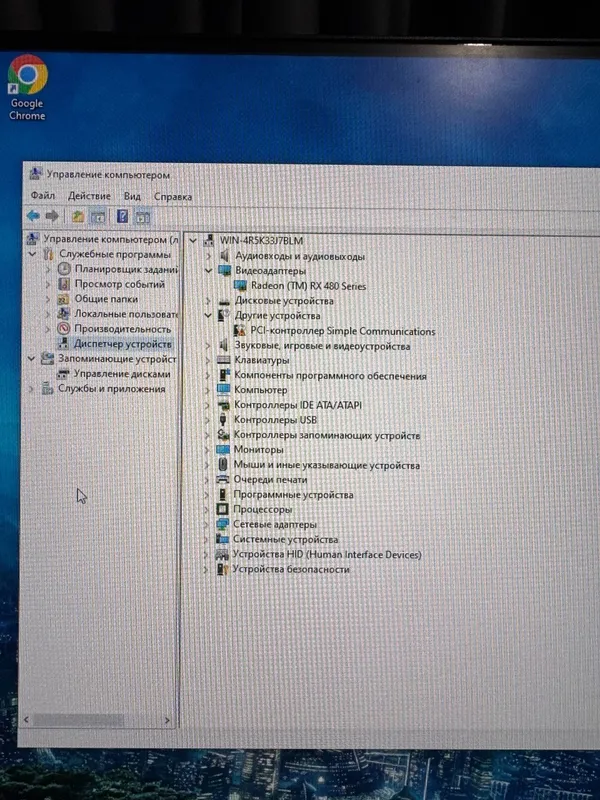Viewport: 600px width, 800px height.
Task: Expand Общие папки node
Action: coord(48,299)
